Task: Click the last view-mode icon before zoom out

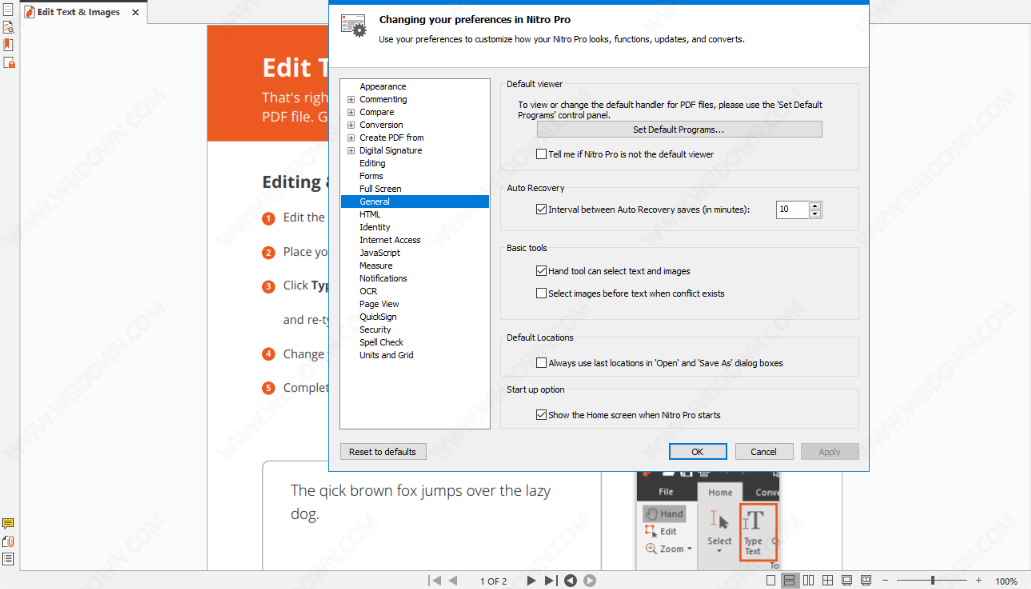Action: click(x=866, y=580)
